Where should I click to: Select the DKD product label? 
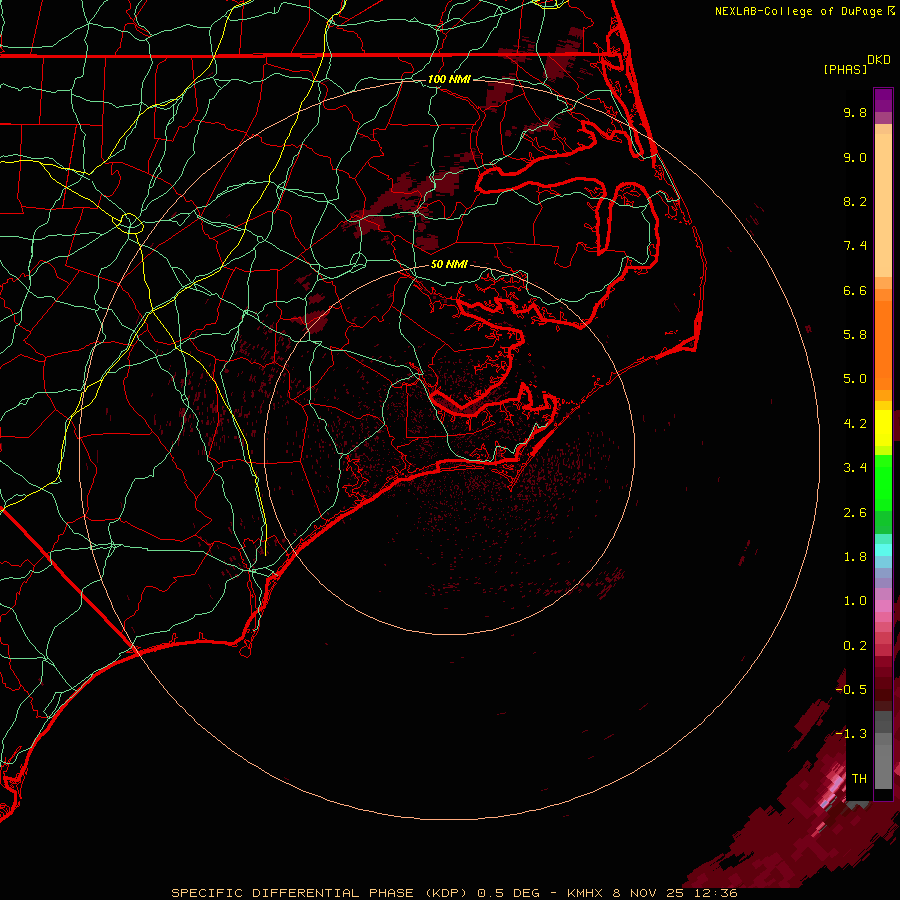pos(879,60)
